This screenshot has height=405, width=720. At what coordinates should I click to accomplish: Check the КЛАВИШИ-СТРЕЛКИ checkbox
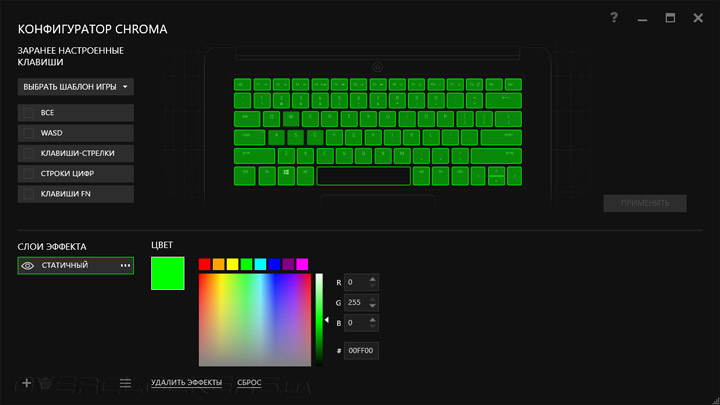pyautogui.click(x=28, y=153)
